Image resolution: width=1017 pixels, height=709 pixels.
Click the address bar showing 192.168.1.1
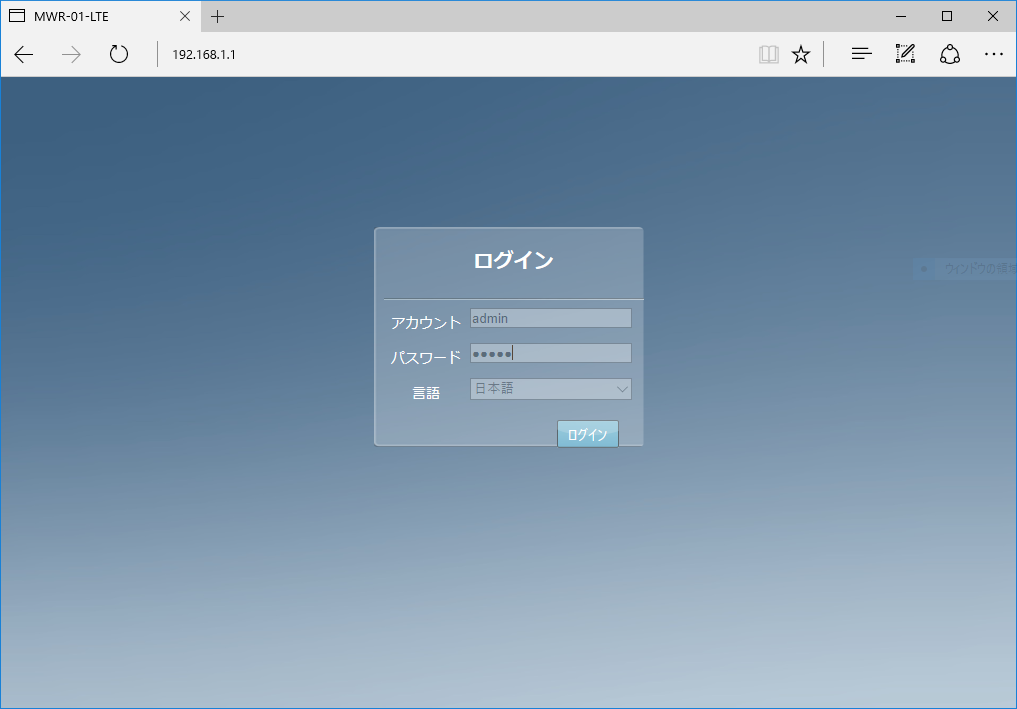coord(450,55)
